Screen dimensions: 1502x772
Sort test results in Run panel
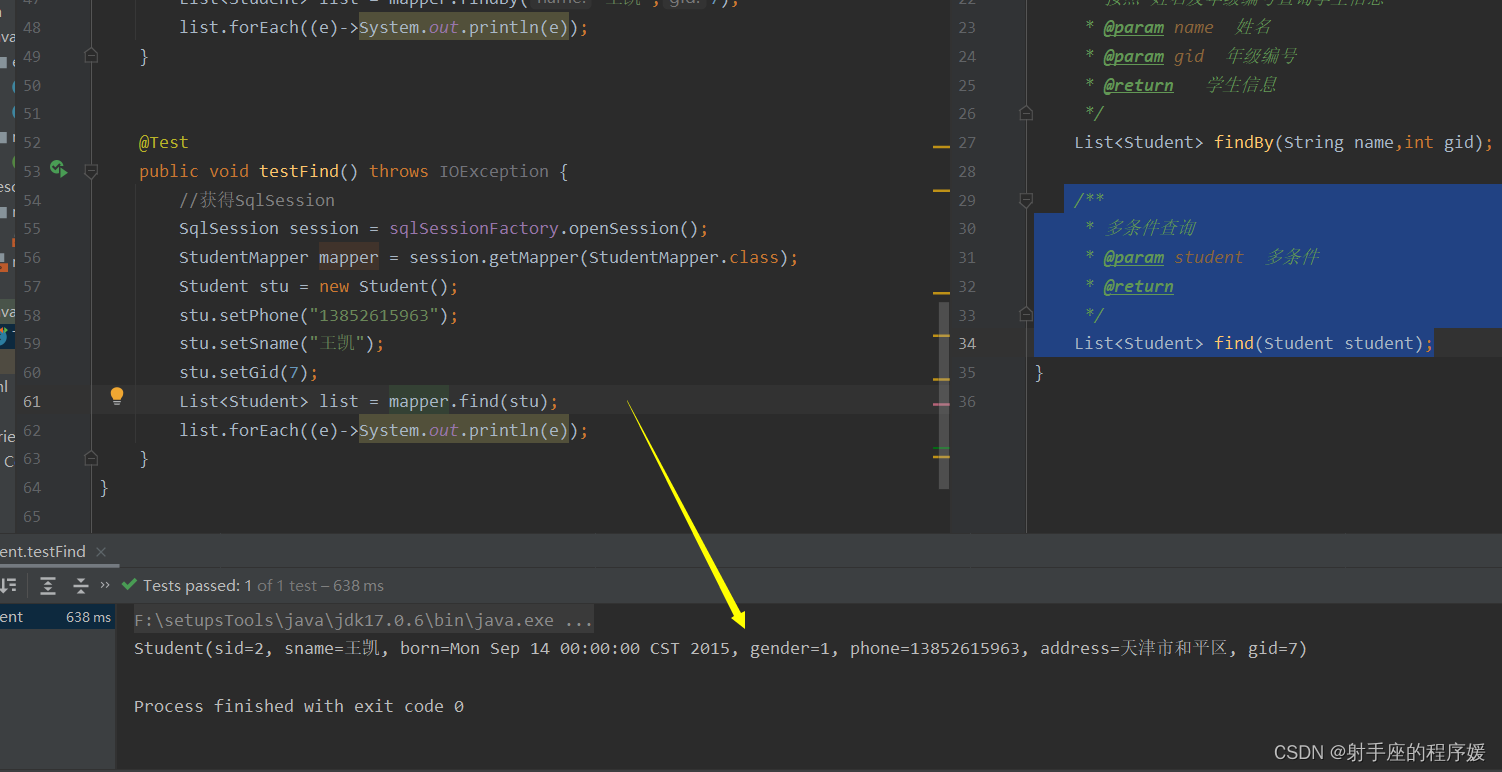(x=9, y=585)
